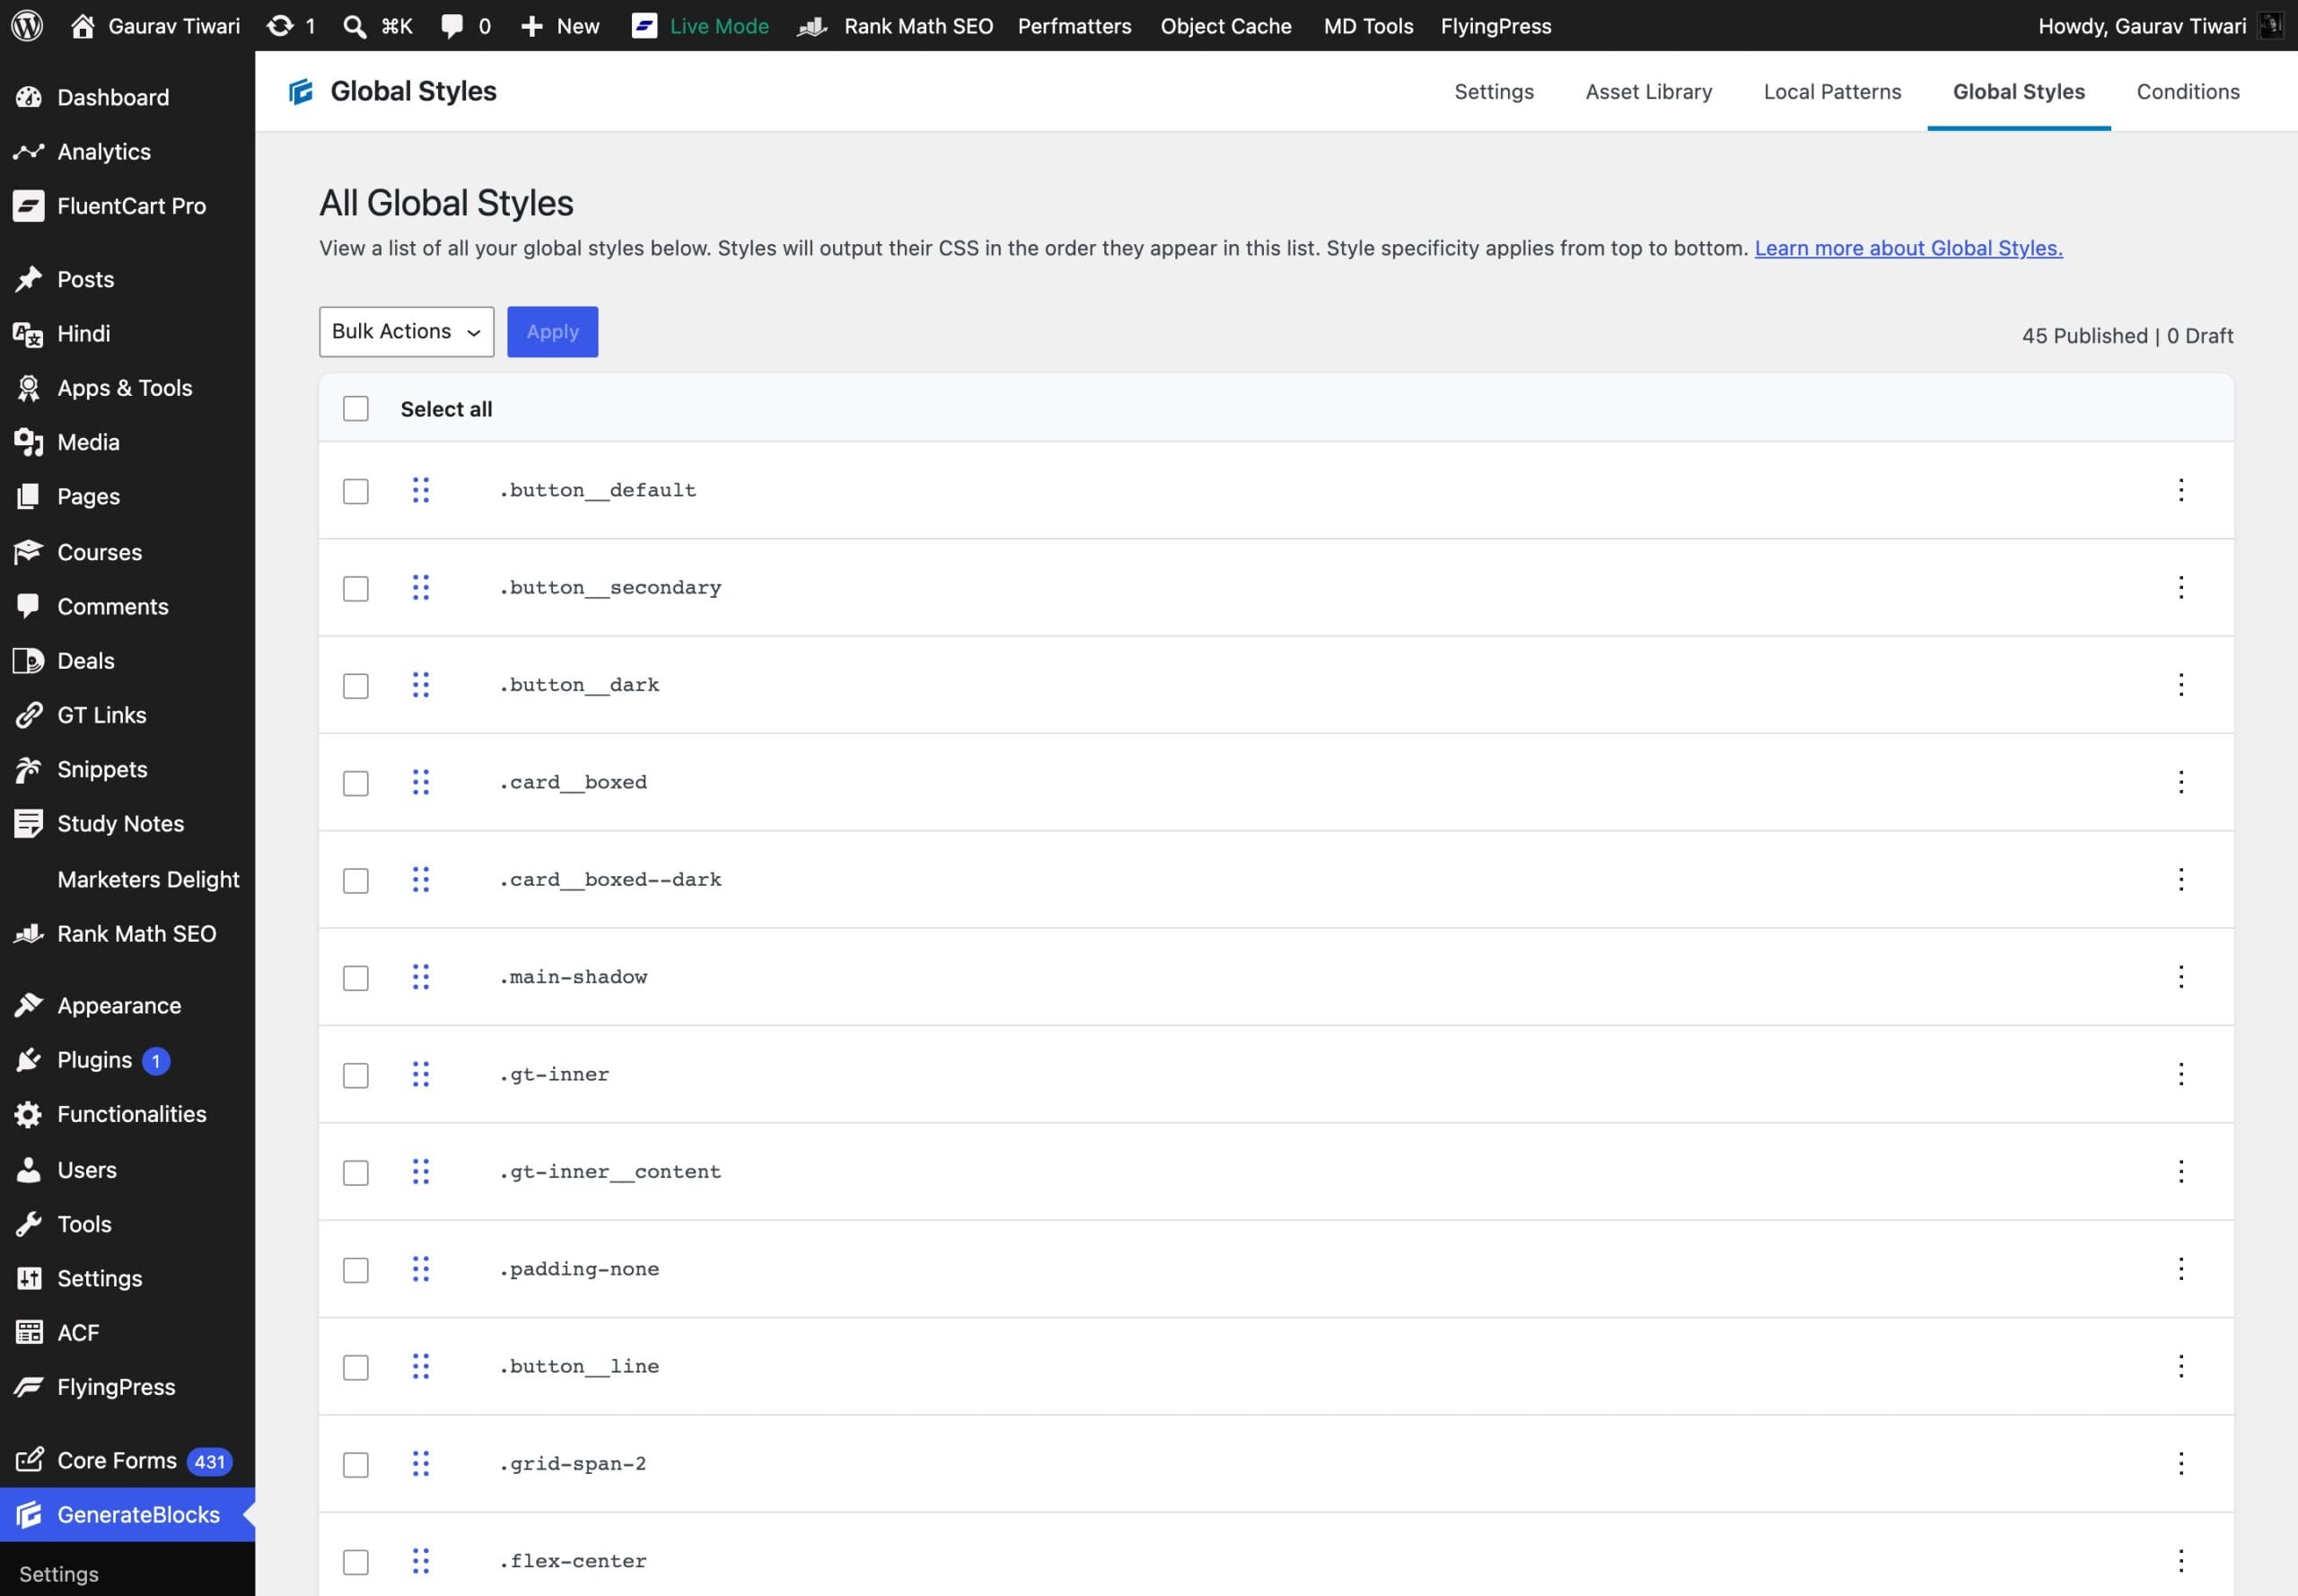
Task: Click the 45 Published count
Action: (x=2084, y=336)
